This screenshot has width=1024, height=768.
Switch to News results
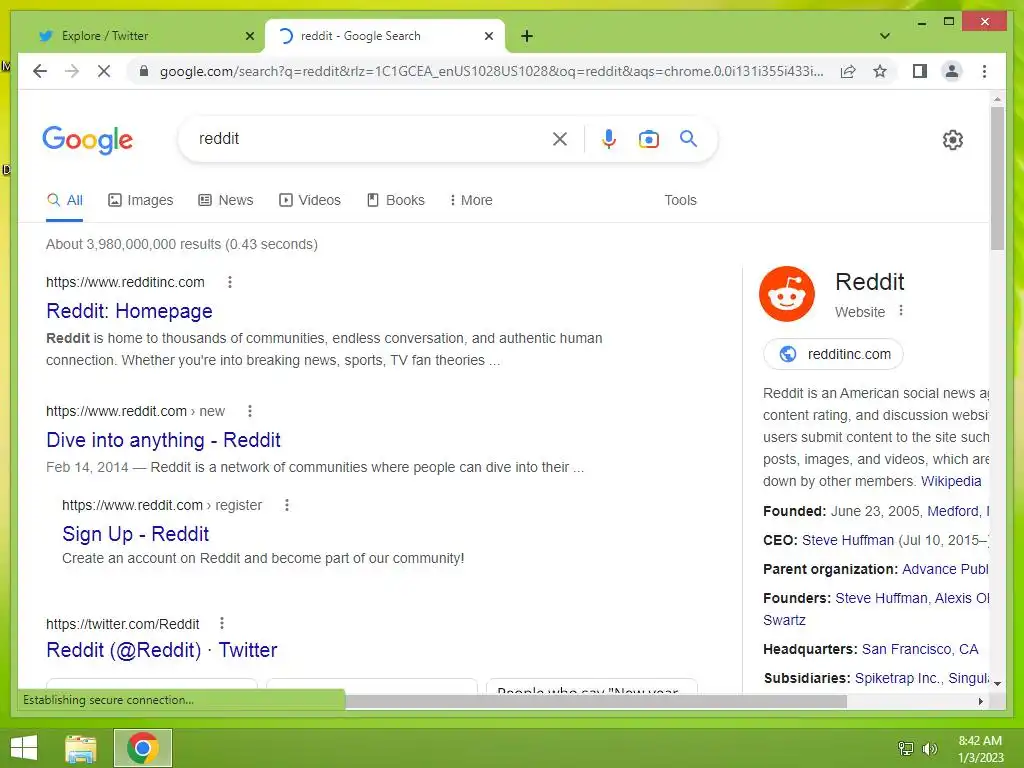pyautogui.click(x=226, y=200)
